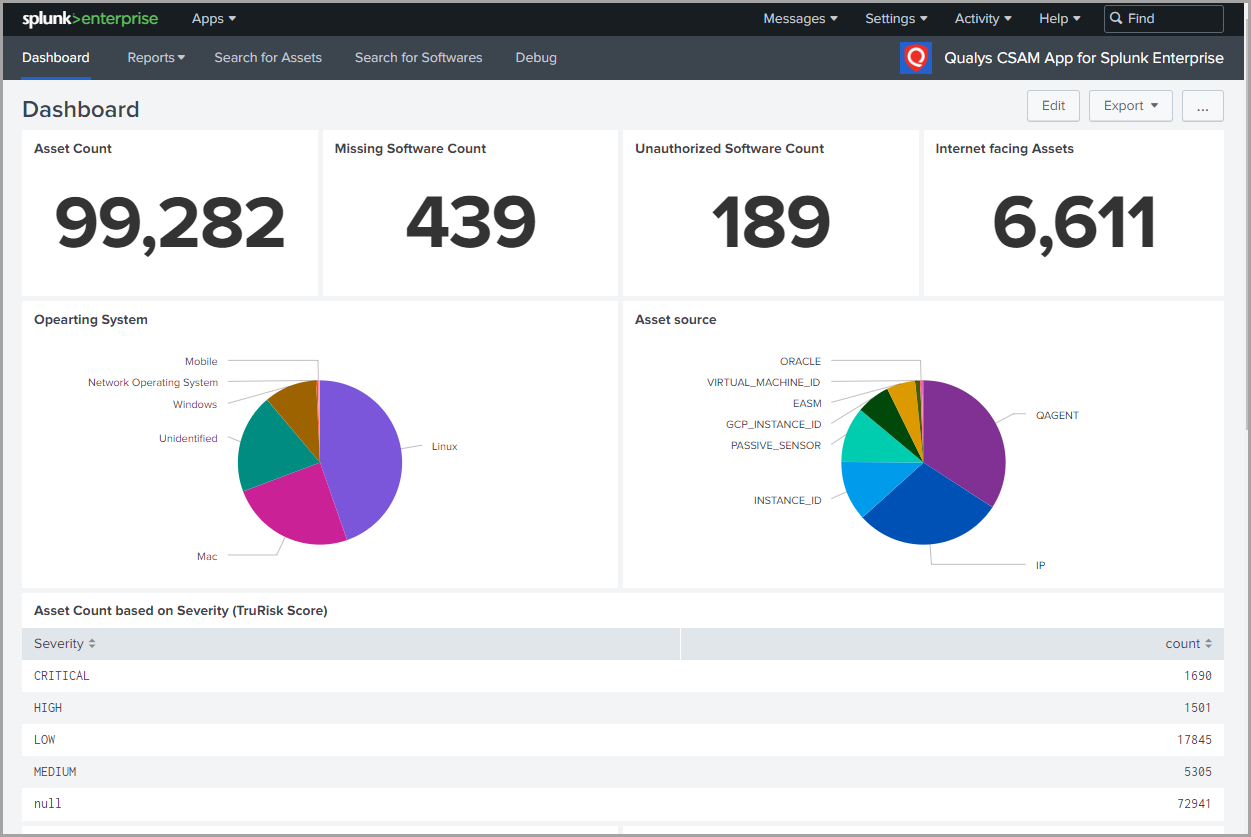Click the splunk>enterprise logo
This screenshot has height=837, width=1251.
coord(88,18)
